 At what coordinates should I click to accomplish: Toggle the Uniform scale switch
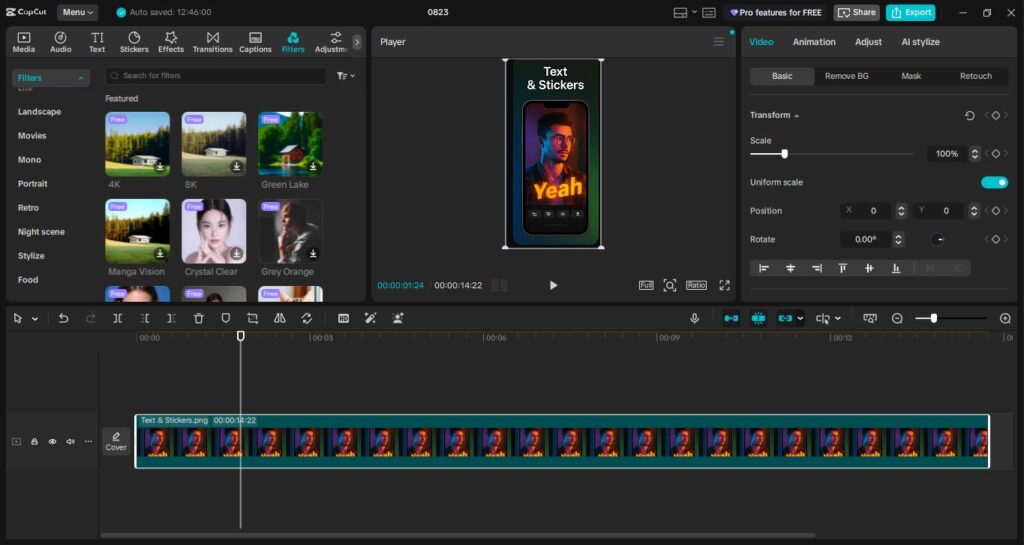tap(994, 182)
